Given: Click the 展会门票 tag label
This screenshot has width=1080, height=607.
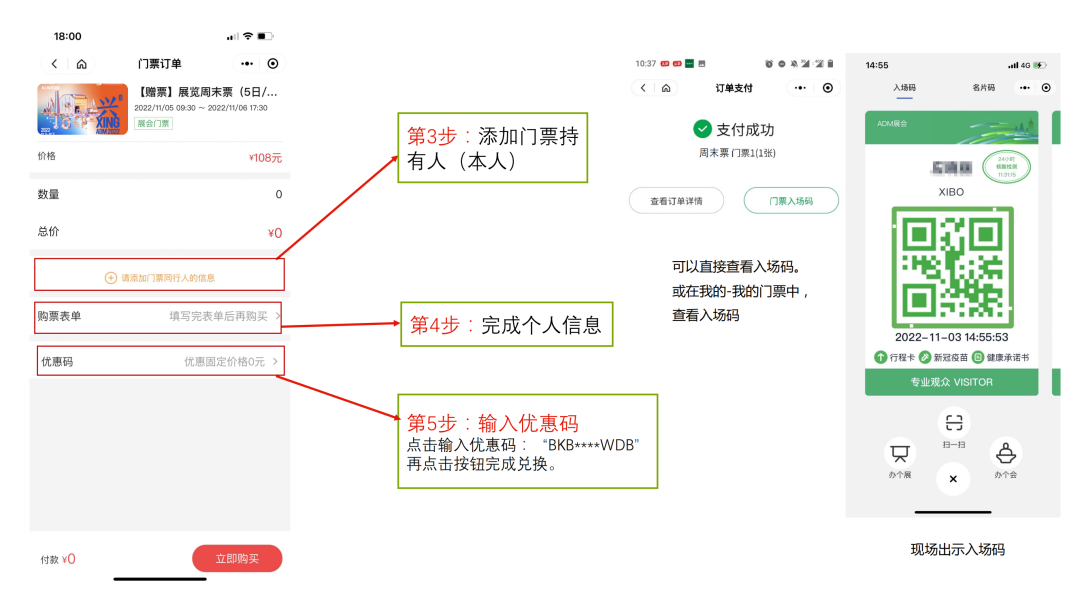Looking at the screenshot, I should tap(154, 123).
